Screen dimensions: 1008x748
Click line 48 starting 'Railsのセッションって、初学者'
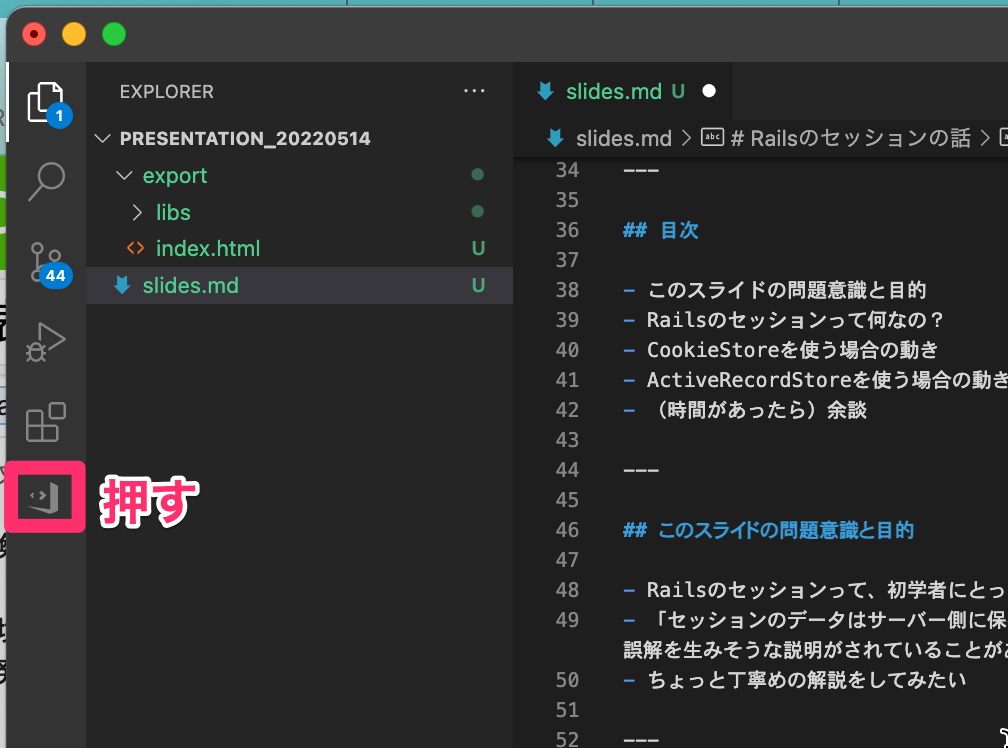[x=825, y=590]
